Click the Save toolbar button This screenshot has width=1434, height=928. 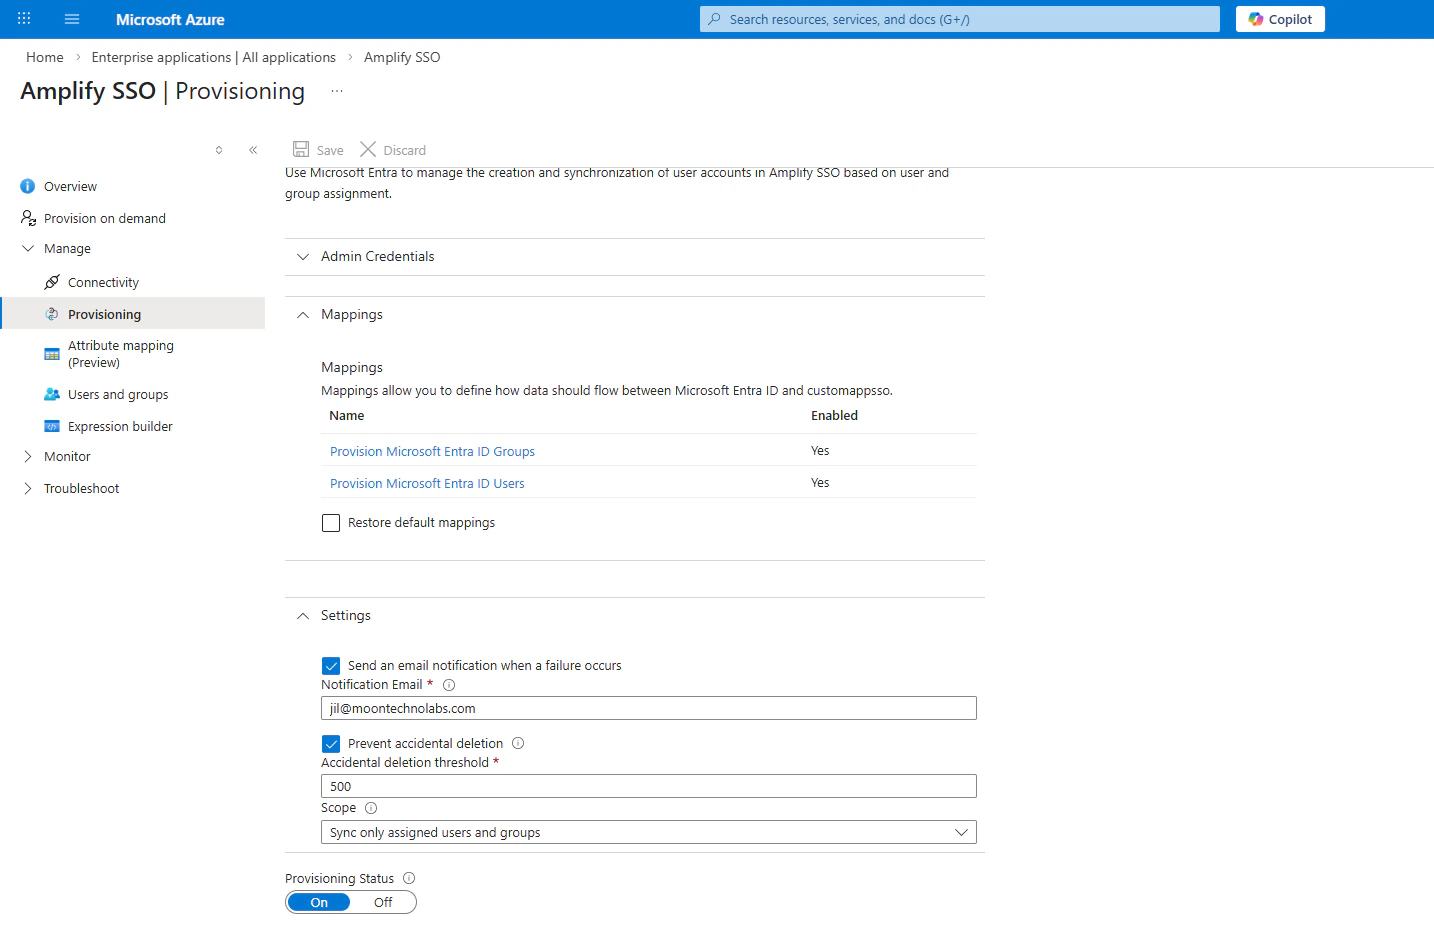(x=318, y=150)
